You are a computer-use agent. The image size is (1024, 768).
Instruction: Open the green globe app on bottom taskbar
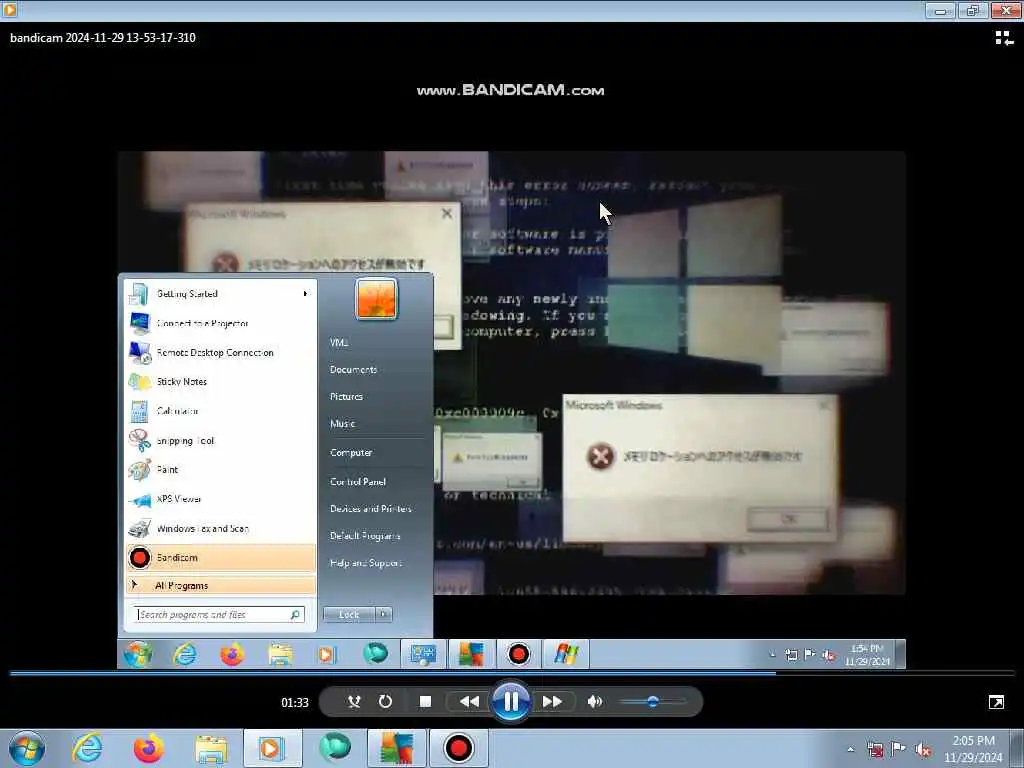tap(334, 748)
